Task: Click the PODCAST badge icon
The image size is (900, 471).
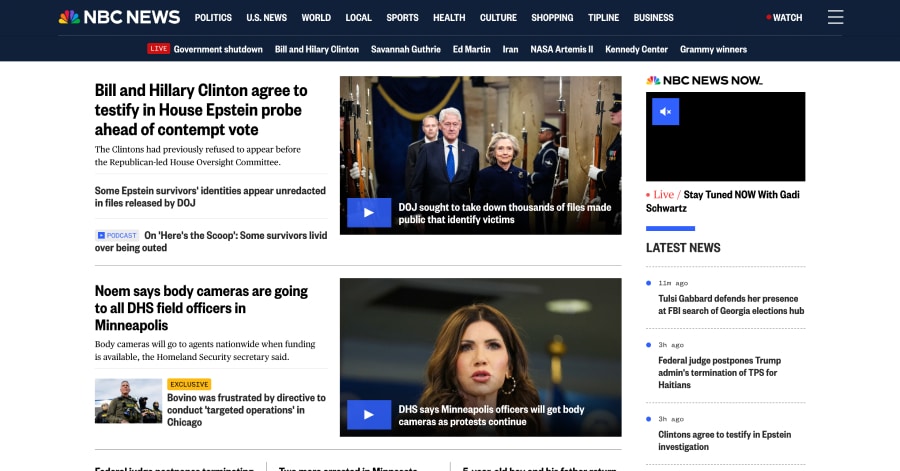Action: click(x=117, y=235)
